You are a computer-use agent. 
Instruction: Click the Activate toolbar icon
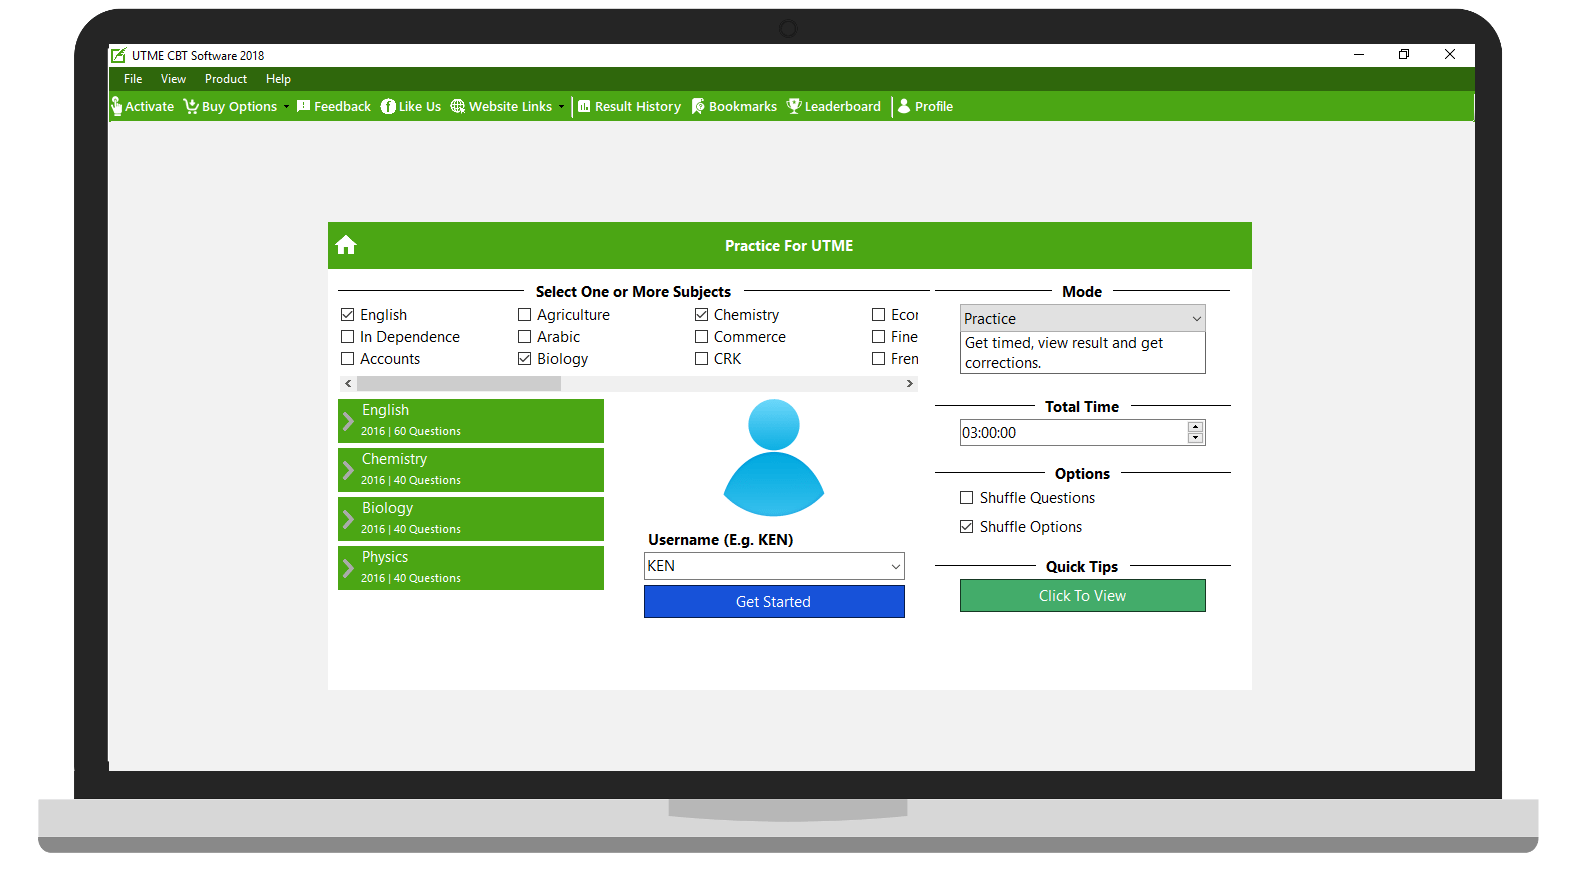116,106
